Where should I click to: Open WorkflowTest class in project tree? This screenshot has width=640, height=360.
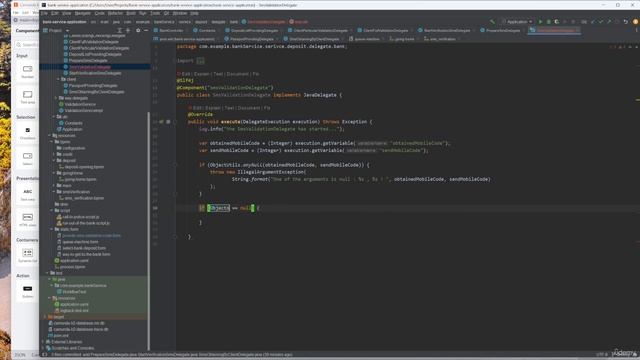[x=74, y=292]
